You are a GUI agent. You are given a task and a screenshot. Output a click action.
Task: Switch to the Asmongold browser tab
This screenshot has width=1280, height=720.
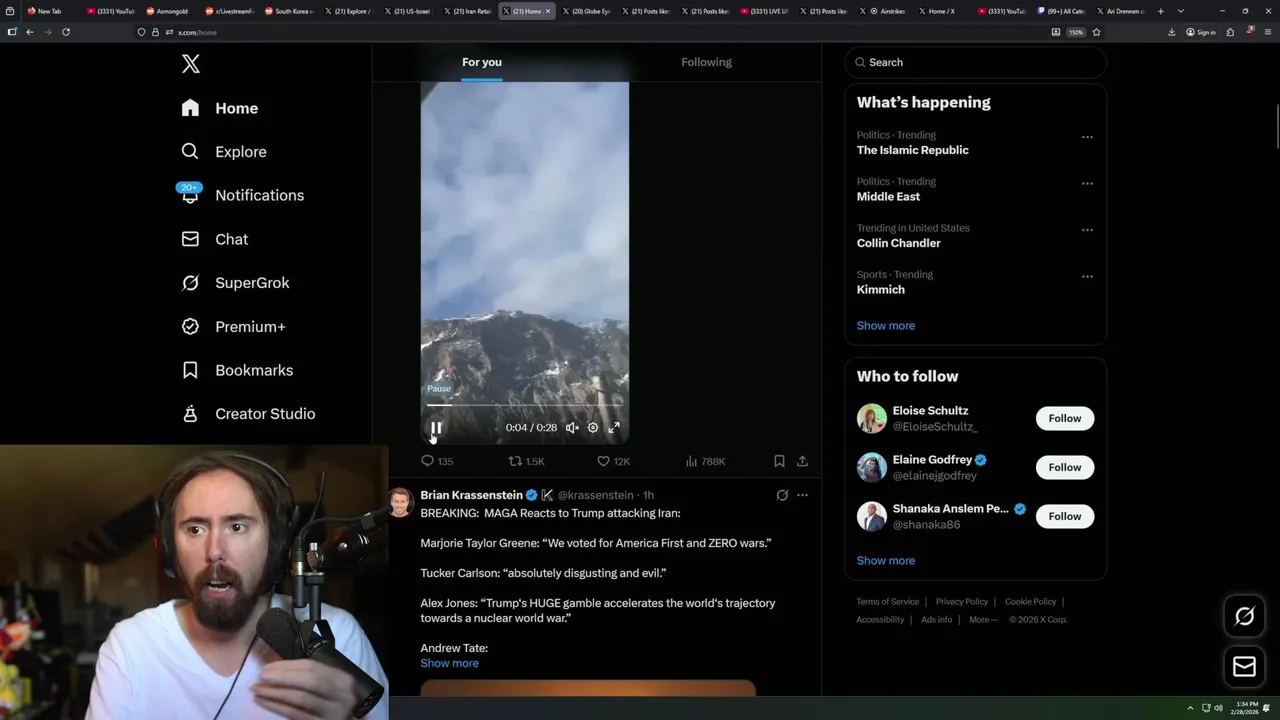coord(170,11)
